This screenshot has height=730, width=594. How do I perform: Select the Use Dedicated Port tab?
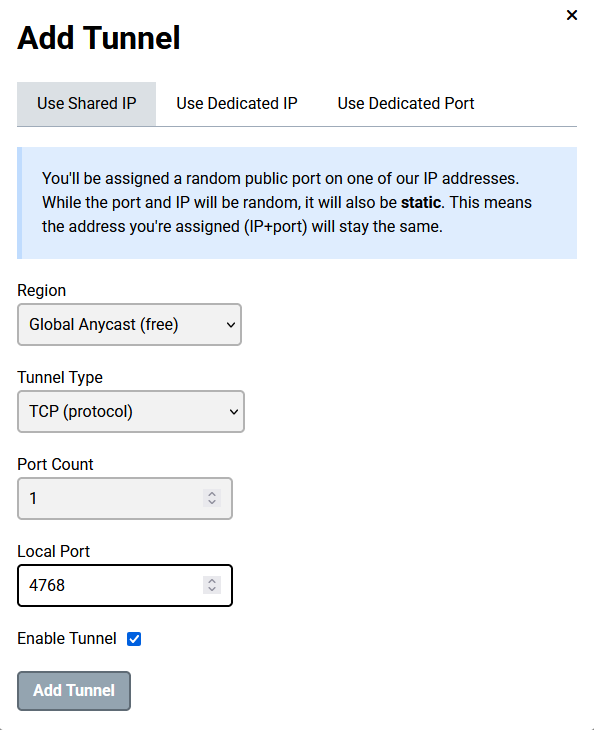click(x=405, y=104)
